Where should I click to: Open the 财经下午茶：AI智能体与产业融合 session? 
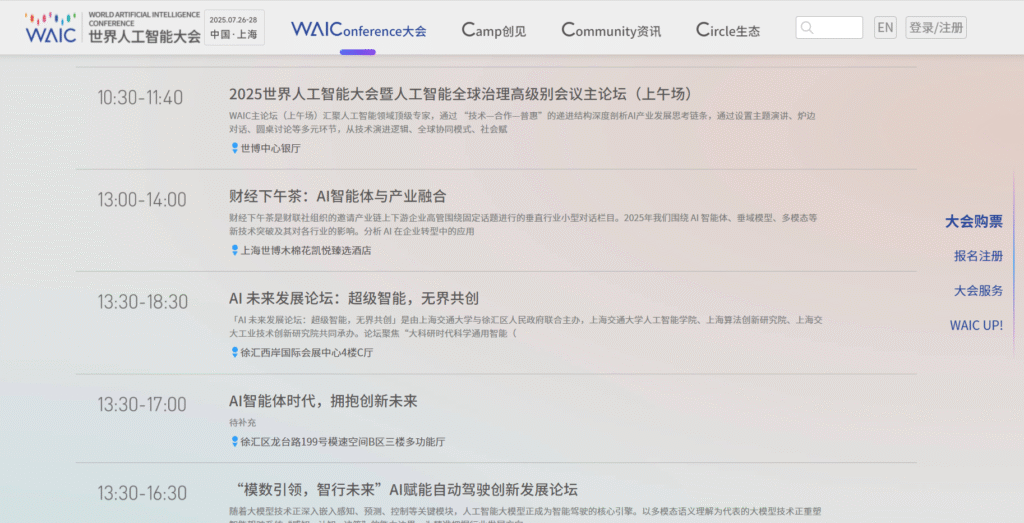tap(337, 196)
